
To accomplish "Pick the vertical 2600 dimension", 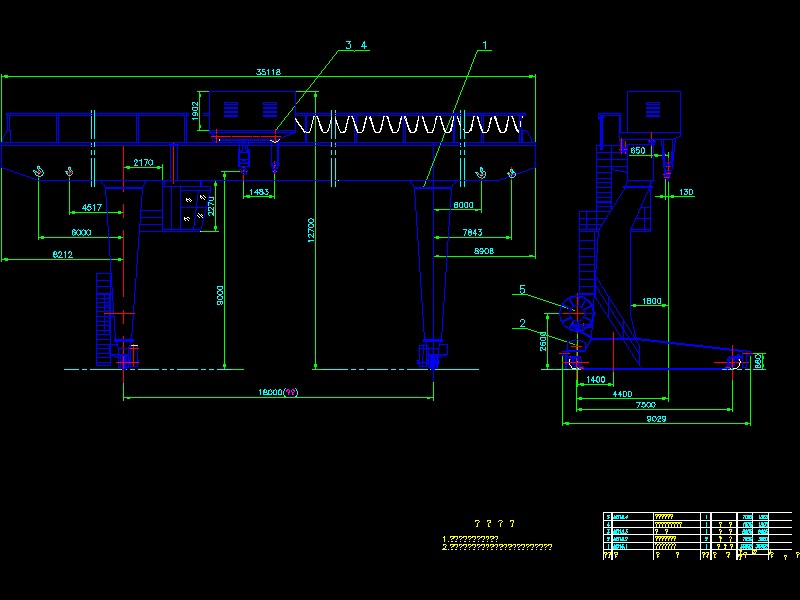I will [x=543, y=341].
